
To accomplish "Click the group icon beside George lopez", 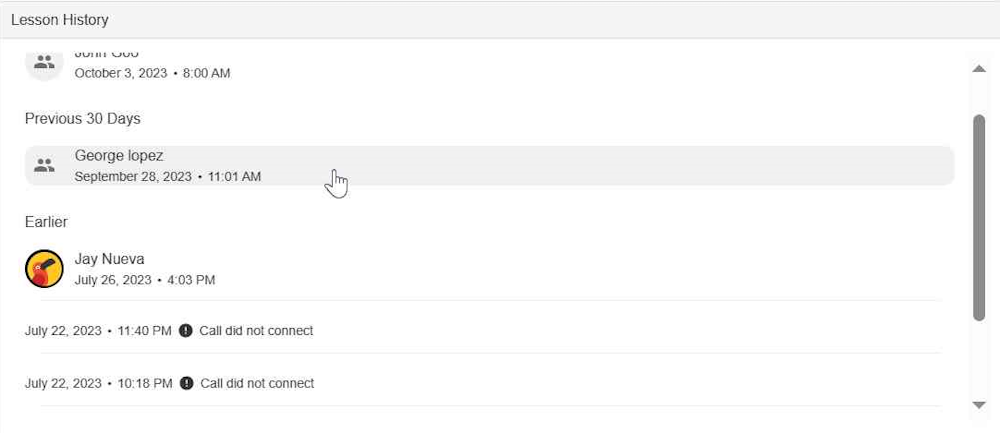I will click(44, 166).
